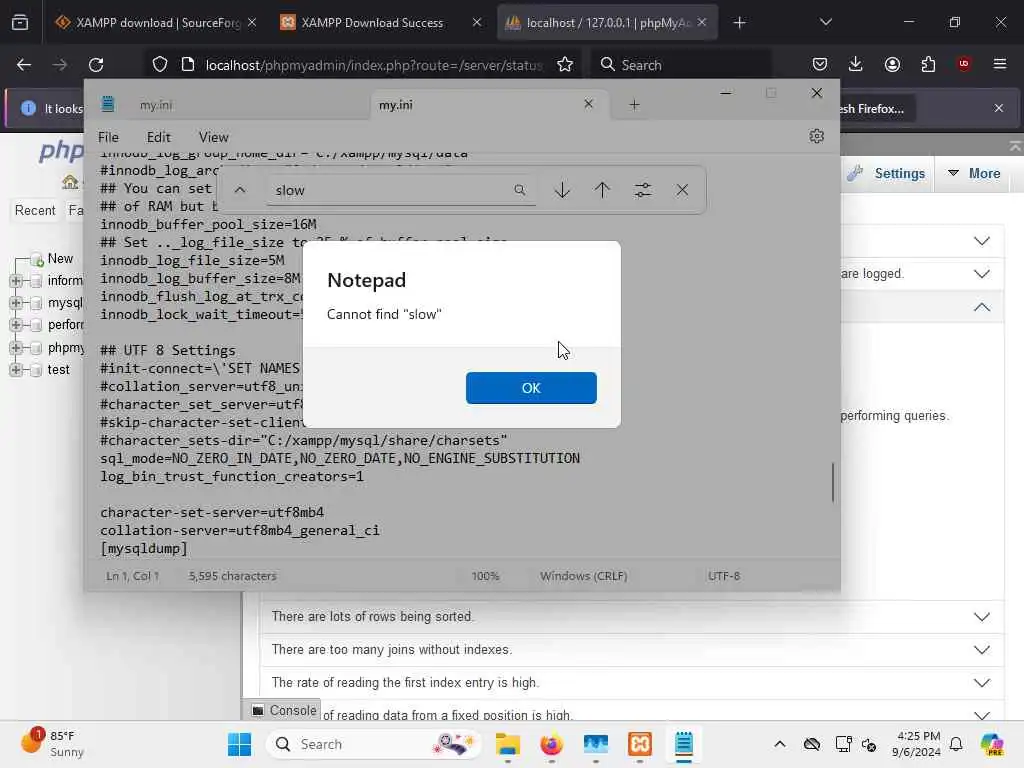This screenshot has width=1024, height=768.
Task: Open weather widget showing 85°F Sunny
Action: (x=52, y=744)
